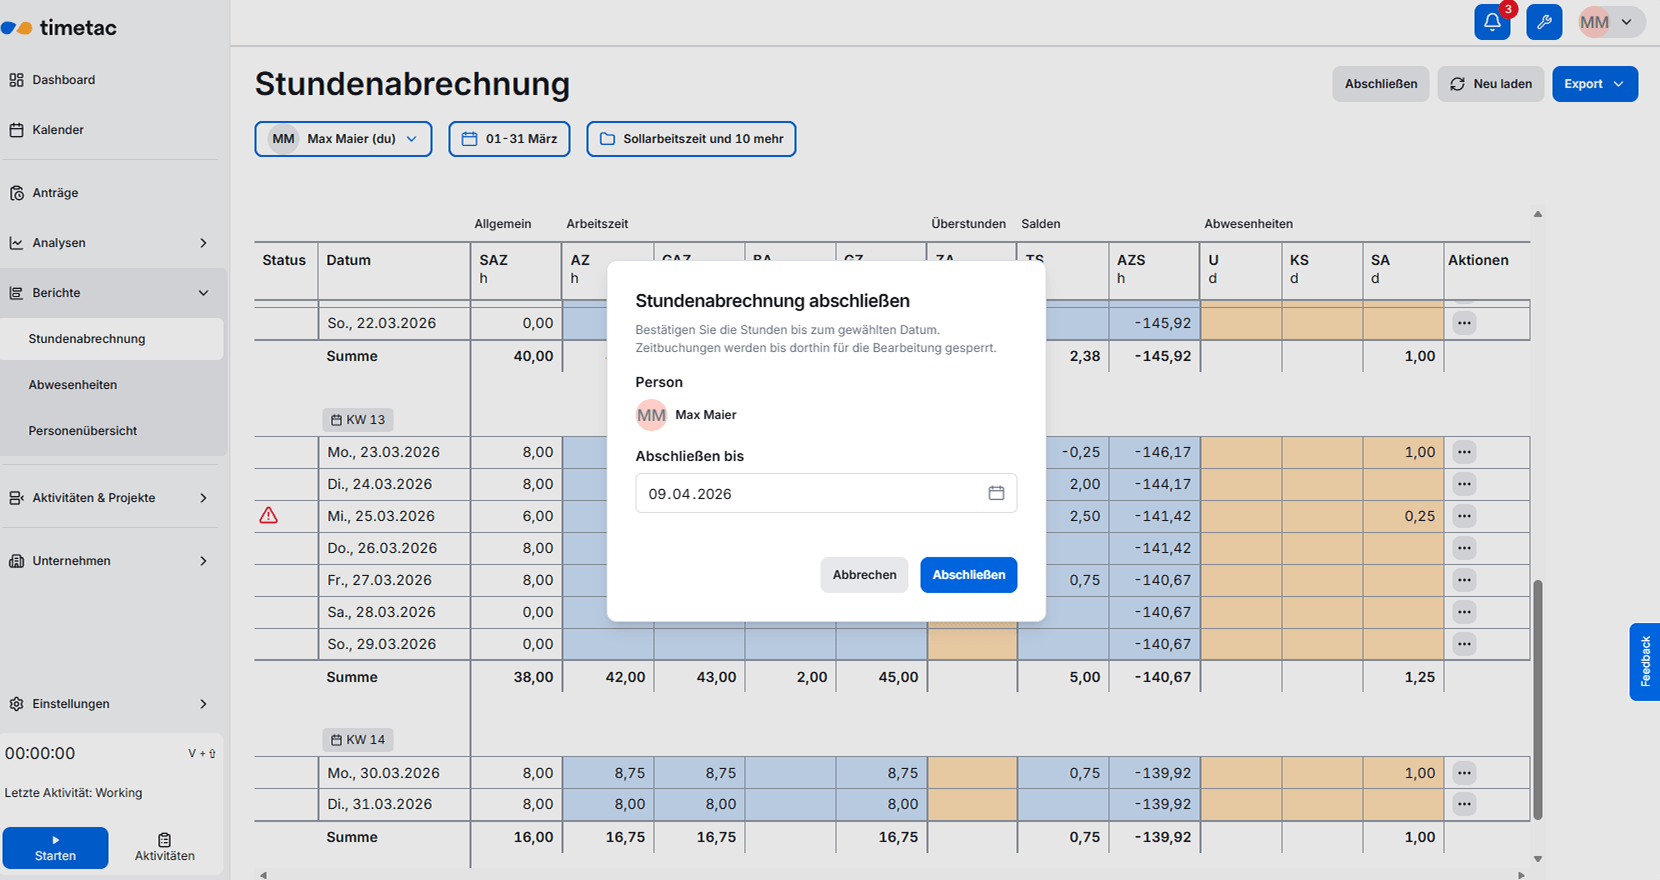
Task: Open the 01-31 März date range picker
Action: pyautogui.click(x=510, y=139)
